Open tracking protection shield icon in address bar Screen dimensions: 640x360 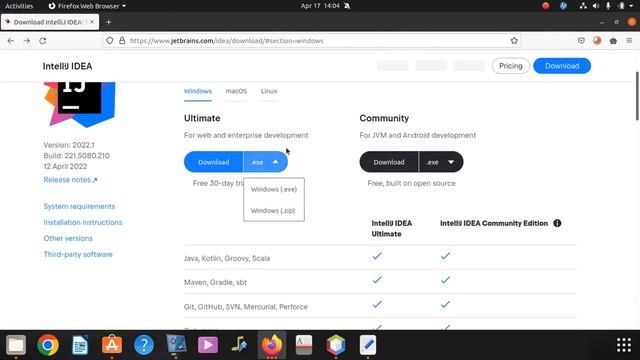(110, 41)
